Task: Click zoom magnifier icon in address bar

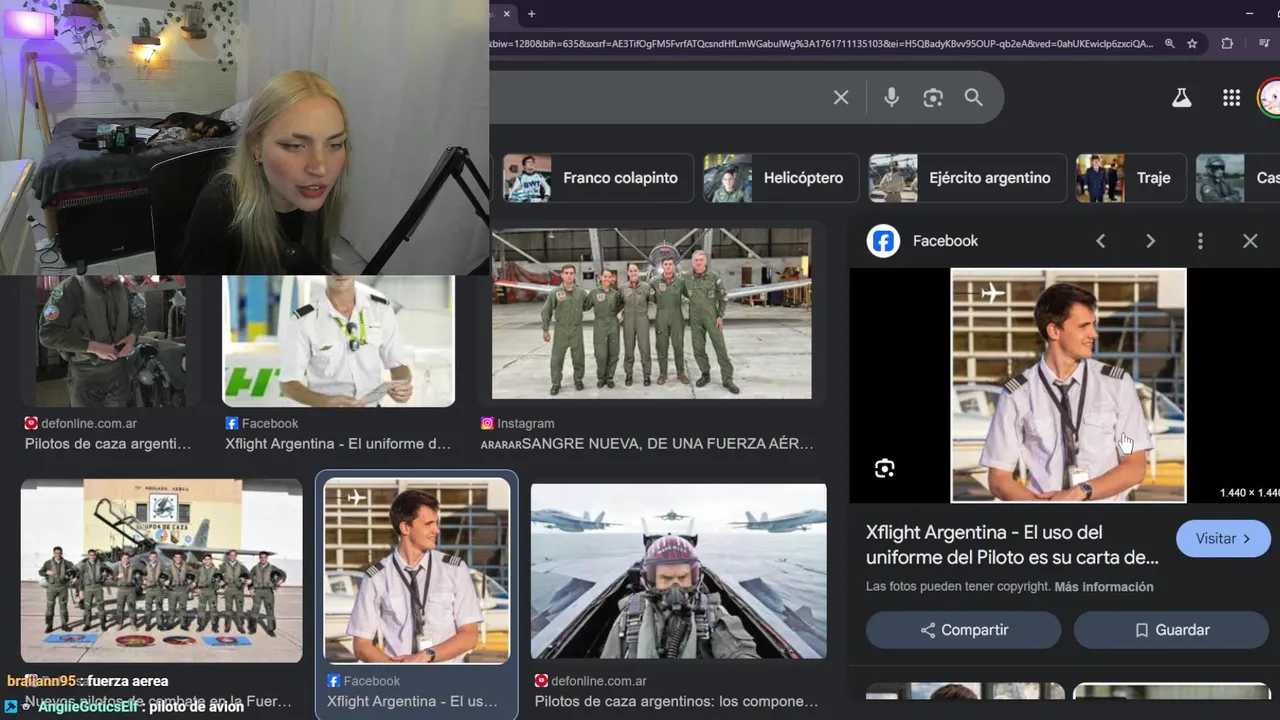Action: point(1169,44)
